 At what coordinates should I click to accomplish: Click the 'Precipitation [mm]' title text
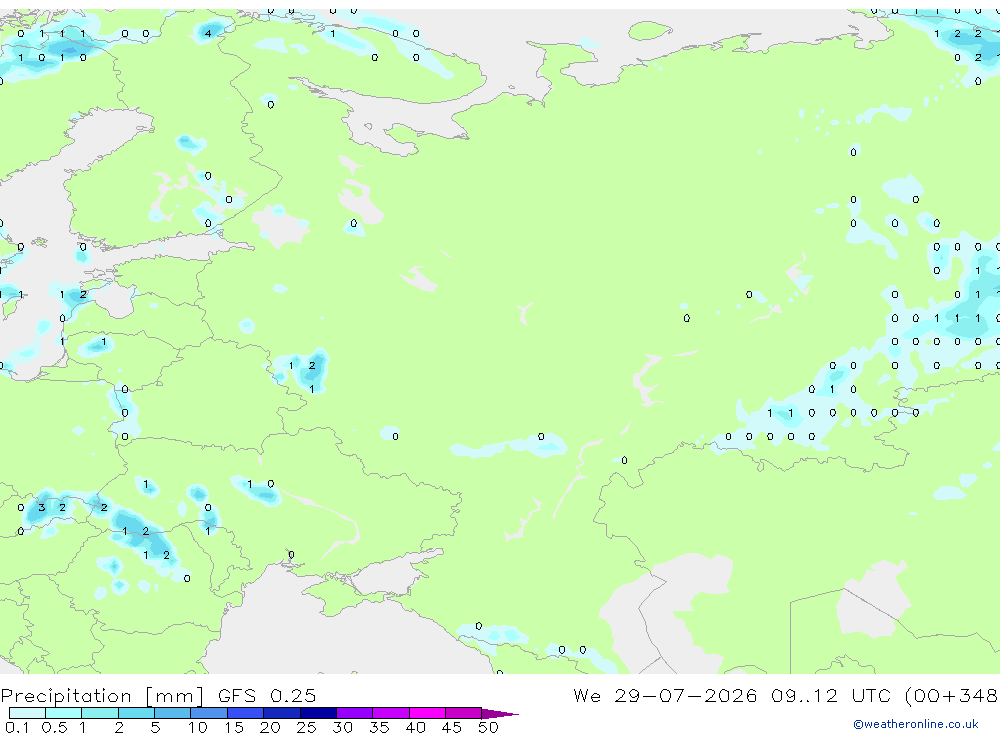tap(103, 696)
